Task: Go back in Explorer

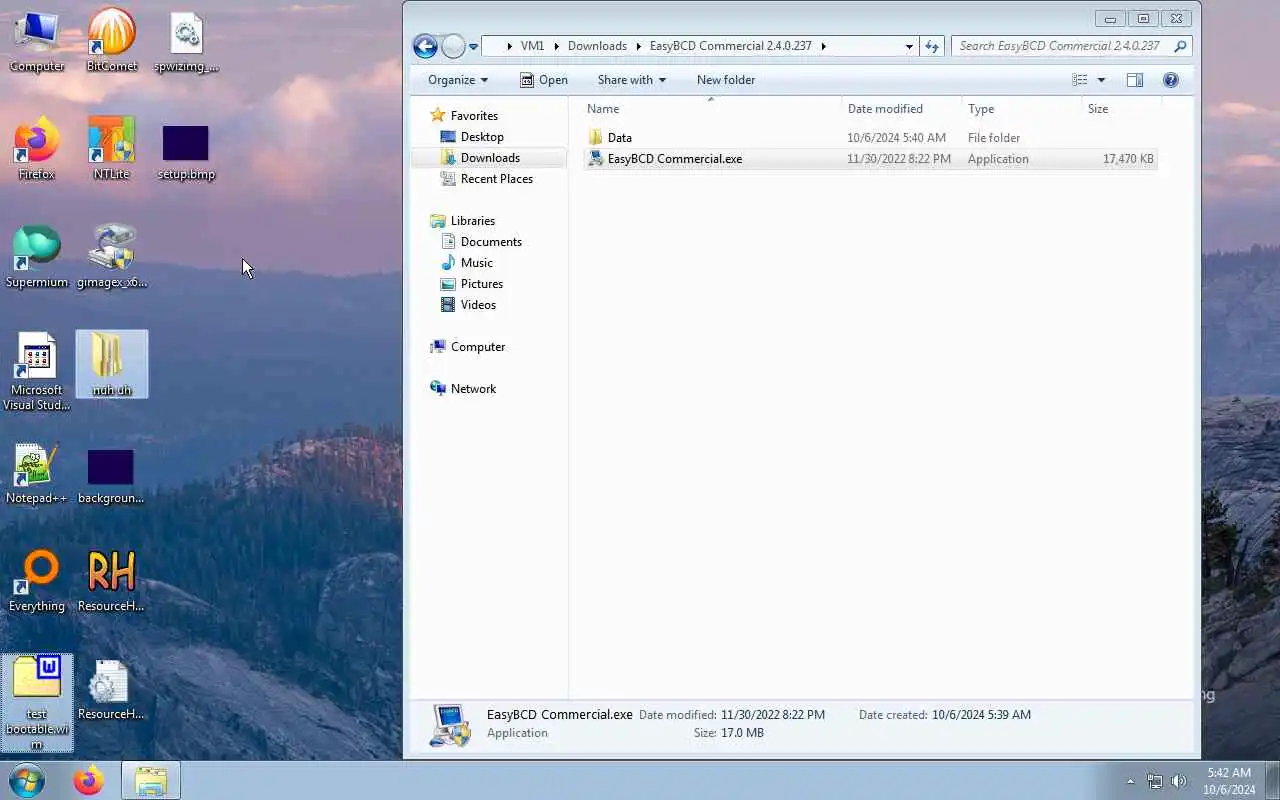Action: [425, 46]
